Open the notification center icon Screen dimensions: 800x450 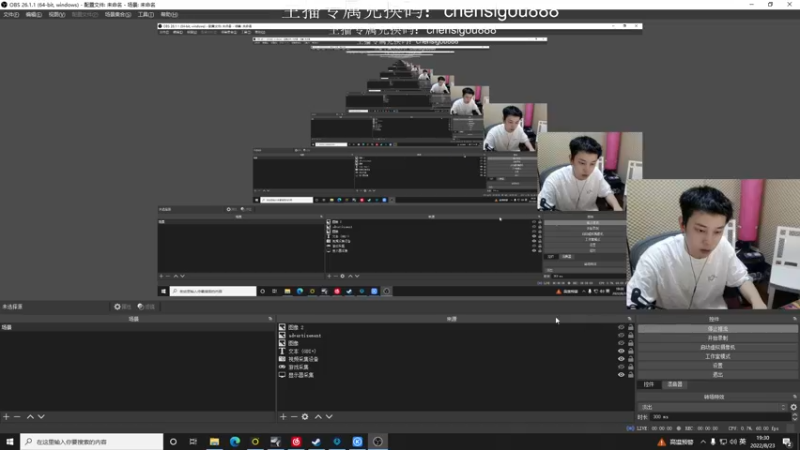787,442
